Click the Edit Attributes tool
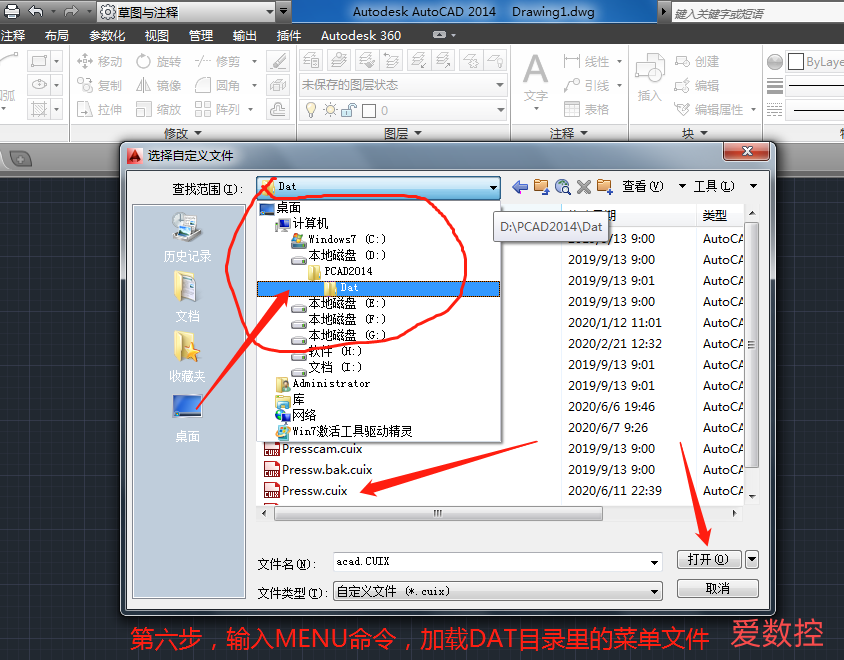844x660 pixels. (x=709, y=109)
